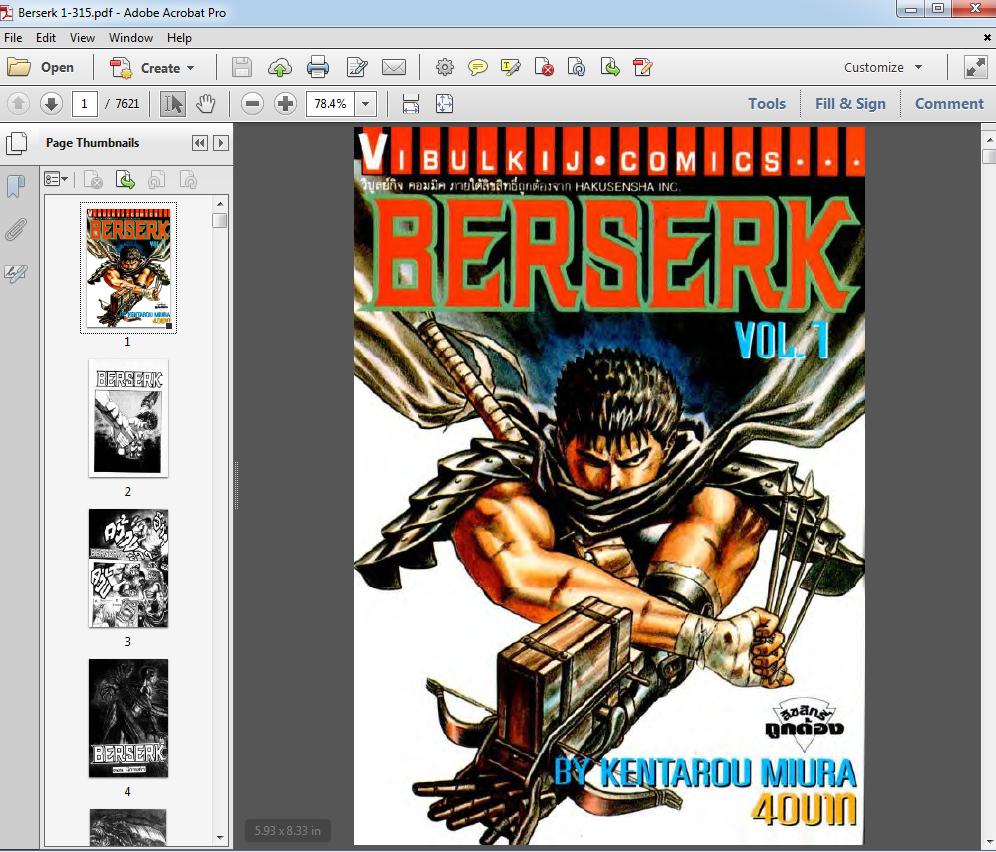The height and width of the screenshot is (852, 996).
Task: Open the Attachments paperclip panel
Action: click(x=16, y=229)
